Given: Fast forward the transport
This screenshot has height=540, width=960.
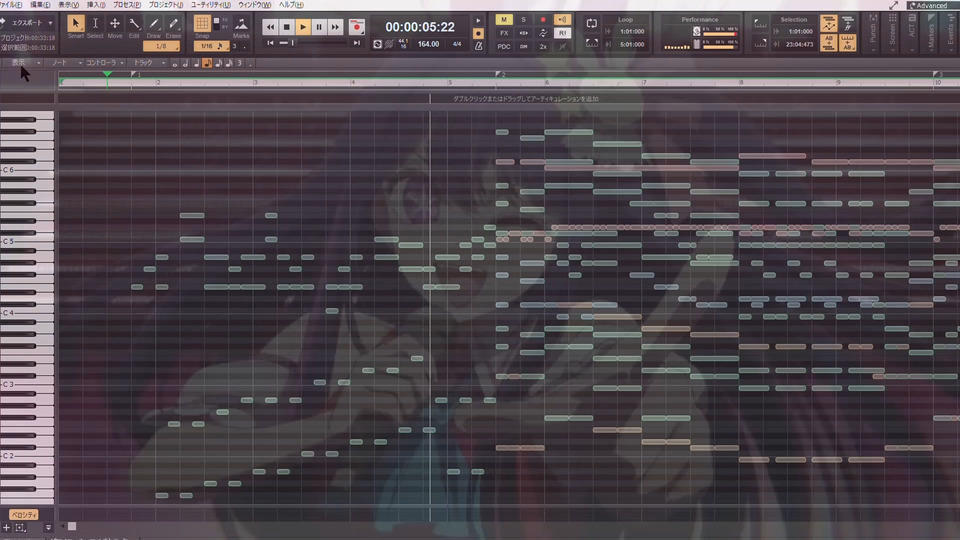Looking at the screenshot, I should coord(335,27).
